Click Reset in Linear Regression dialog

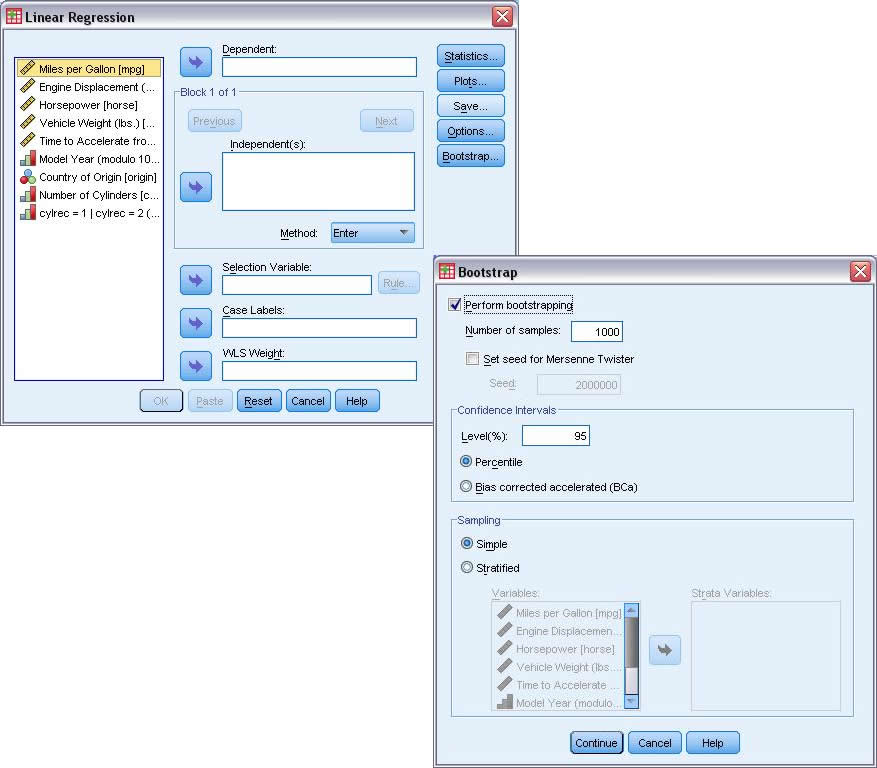pos(259,401)
